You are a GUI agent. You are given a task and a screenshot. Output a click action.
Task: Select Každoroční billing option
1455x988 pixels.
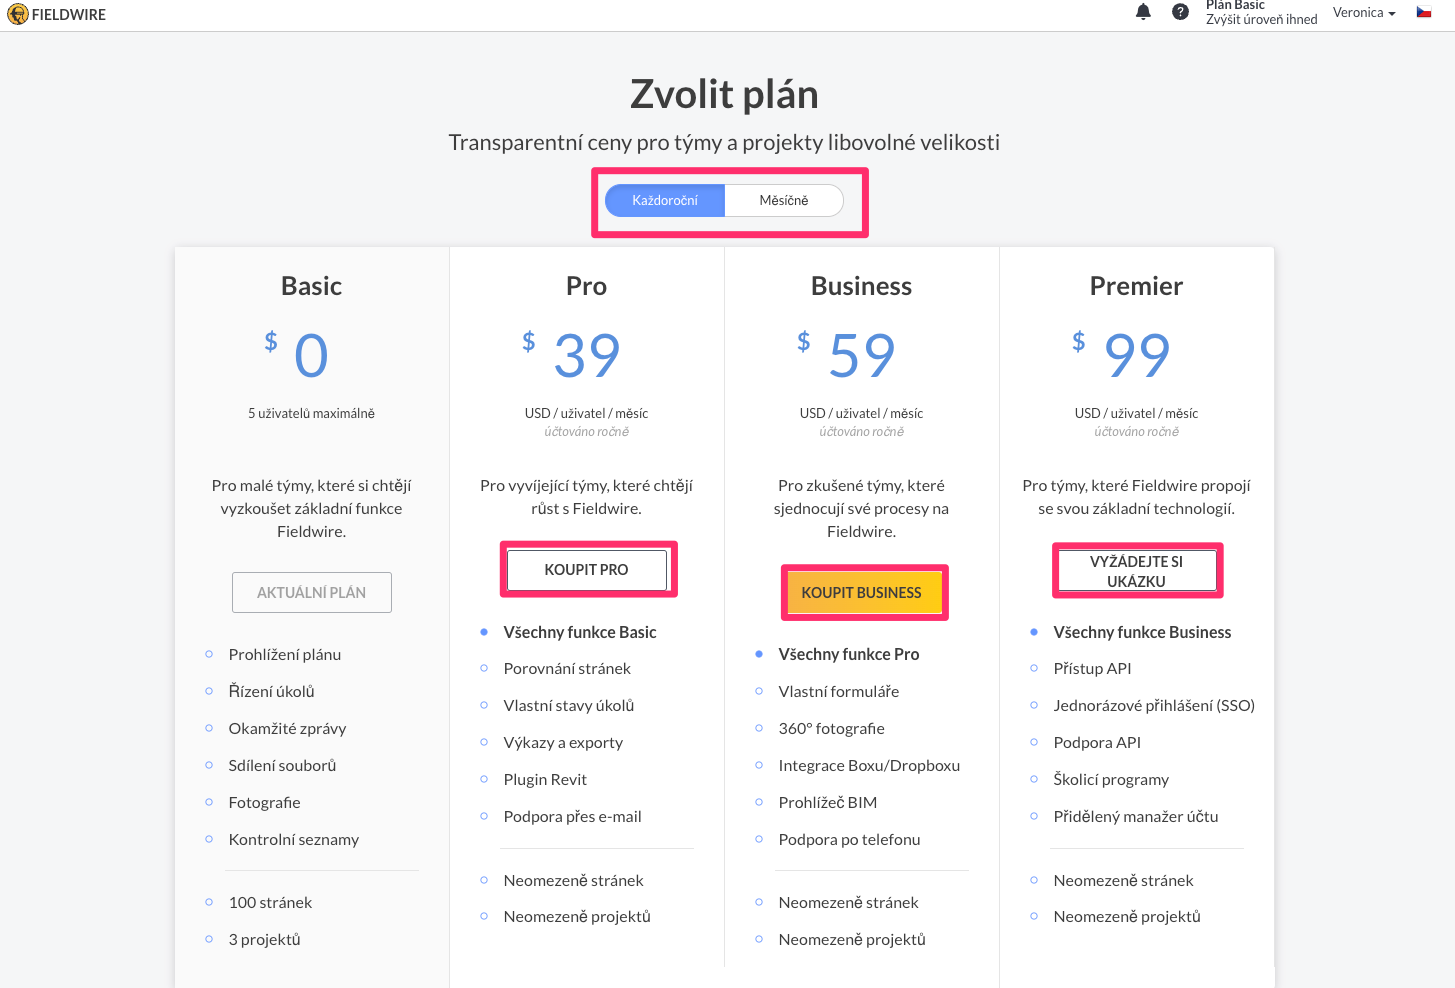click(665, 200)
